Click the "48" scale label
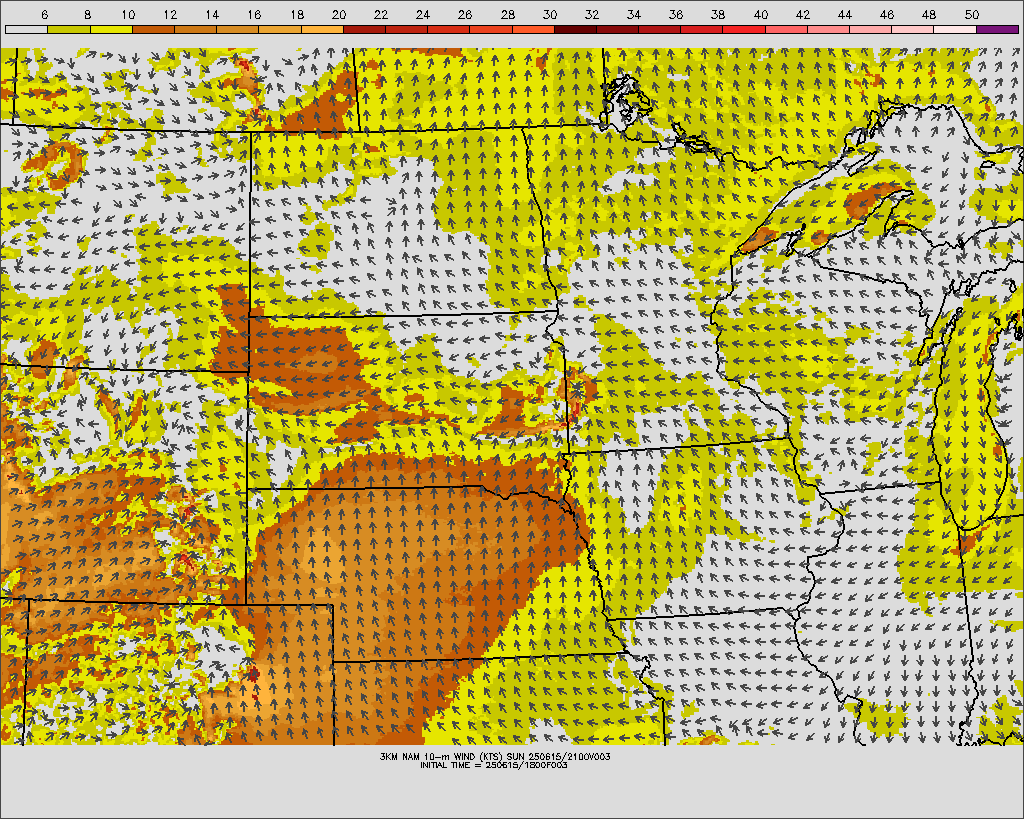 coord(929,14)
